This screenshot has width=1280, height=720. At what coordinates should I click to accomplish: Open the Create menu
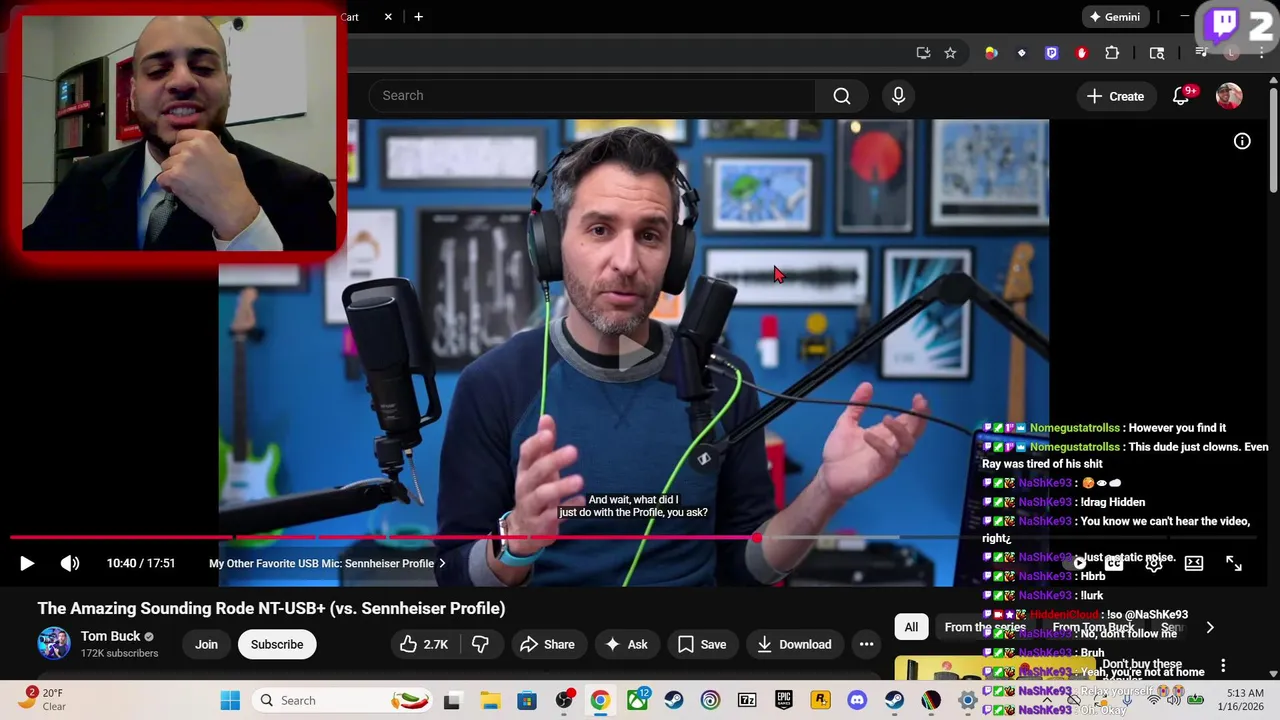tap(1115, 96)
